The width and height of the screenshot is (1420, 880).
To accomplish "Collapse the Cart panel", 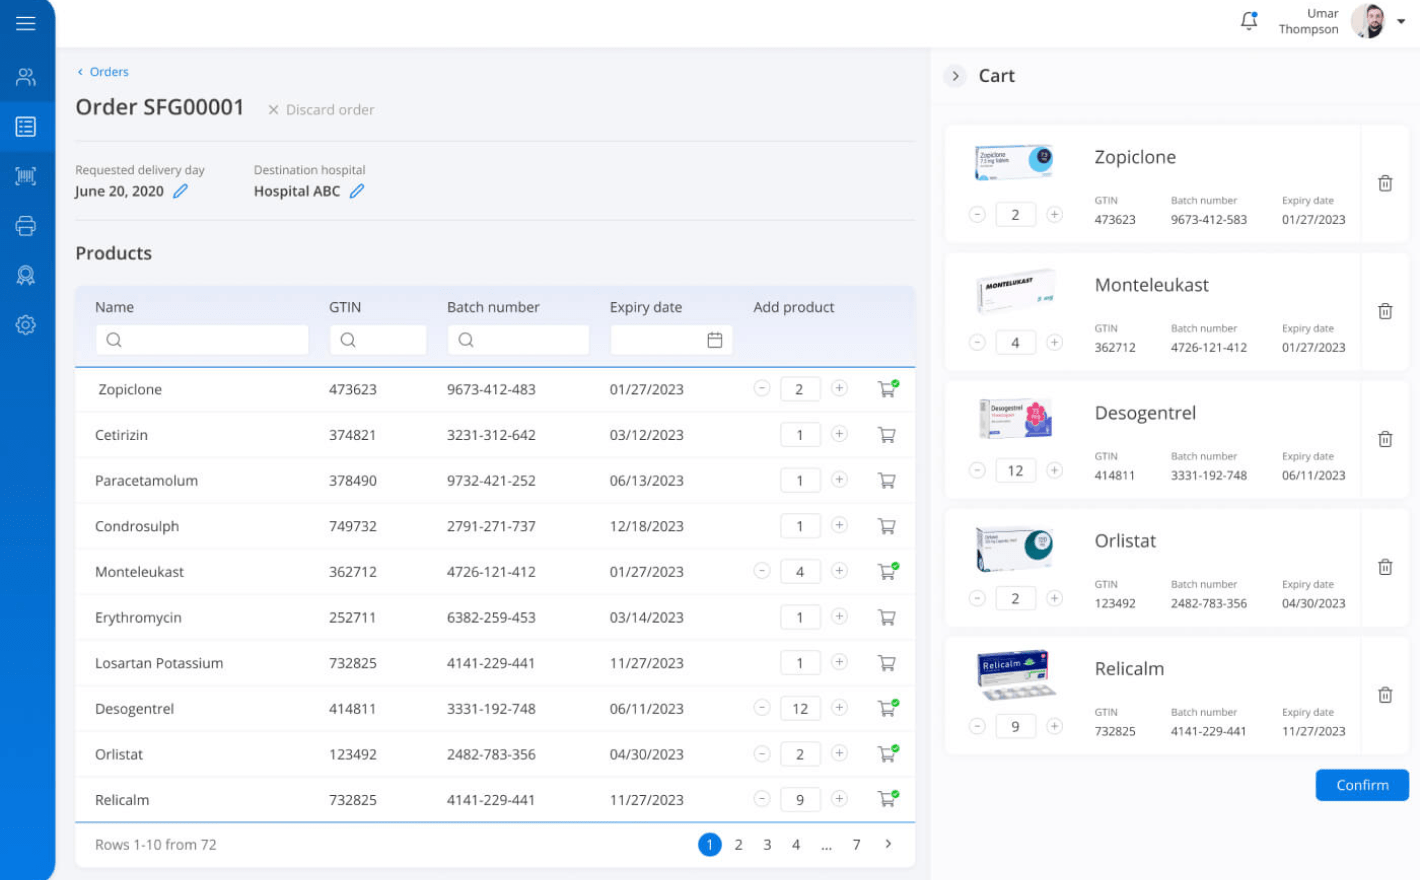I will pos(954,75).
